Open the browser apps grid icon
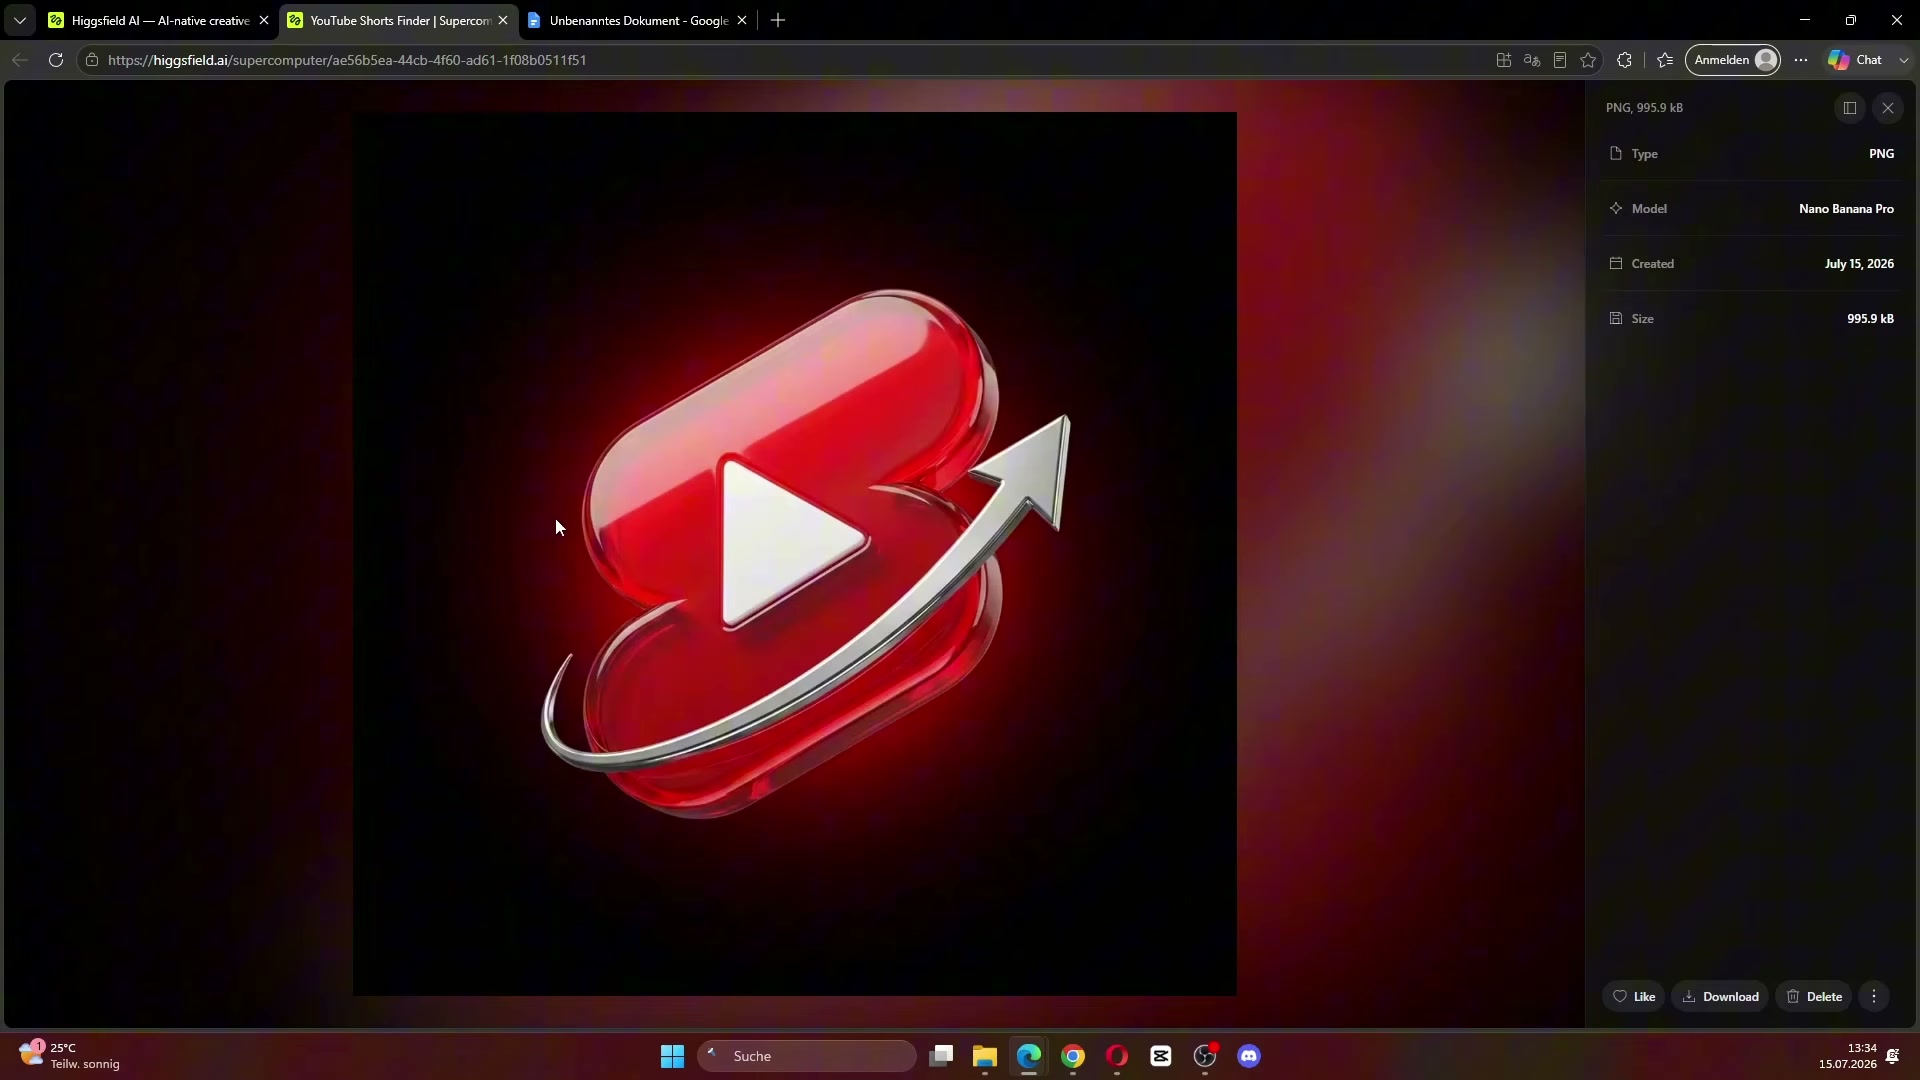Viewport: 1920px width, 1080px height. (x=1504, y=60)
